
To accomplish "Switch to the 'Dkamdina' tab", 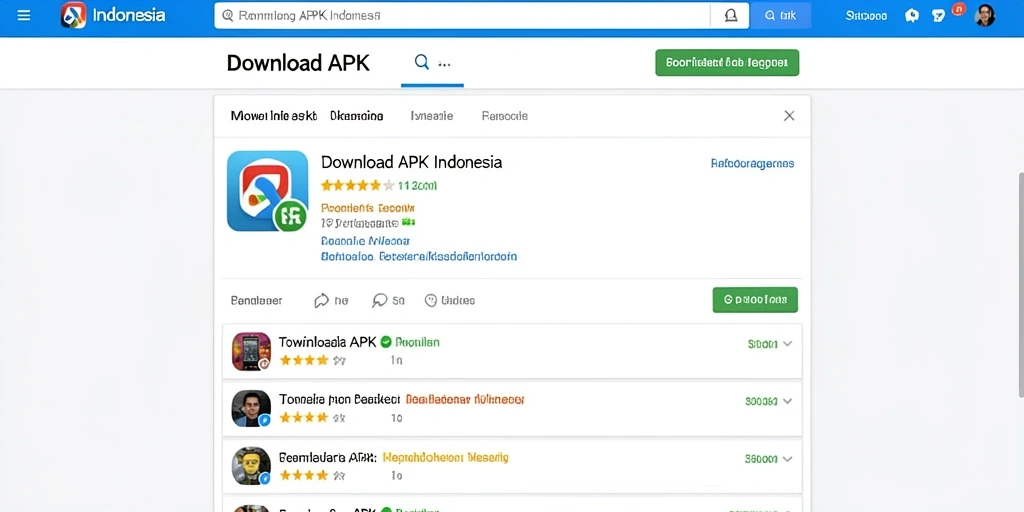I will pos(357,116).
